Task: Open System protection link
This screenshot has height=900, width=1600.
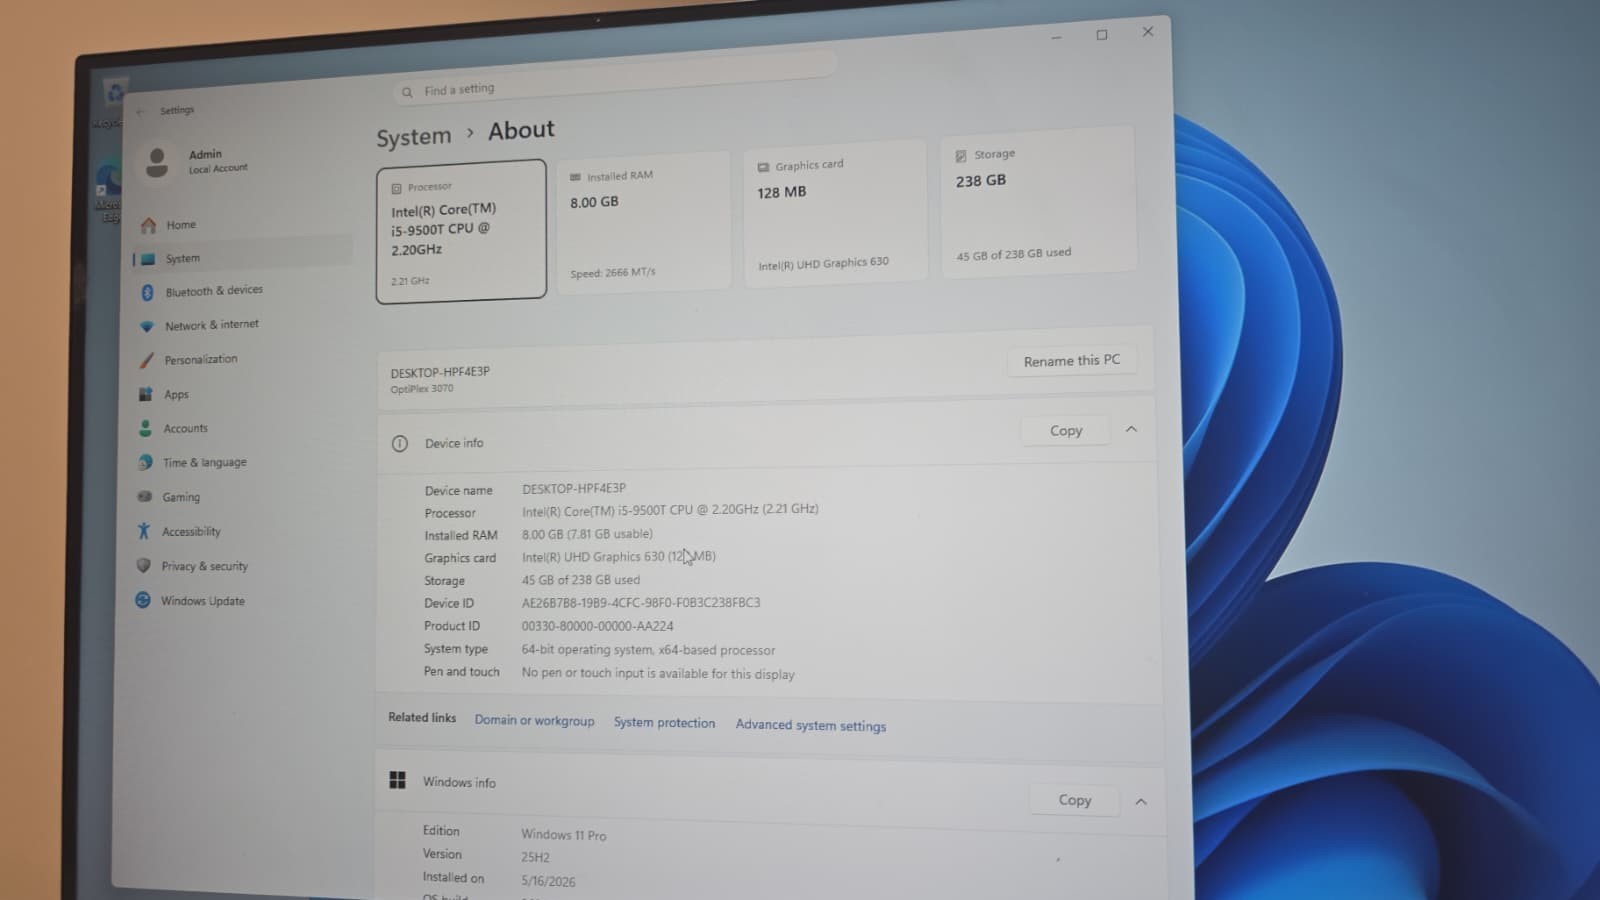Action: (x=665, y=722)
